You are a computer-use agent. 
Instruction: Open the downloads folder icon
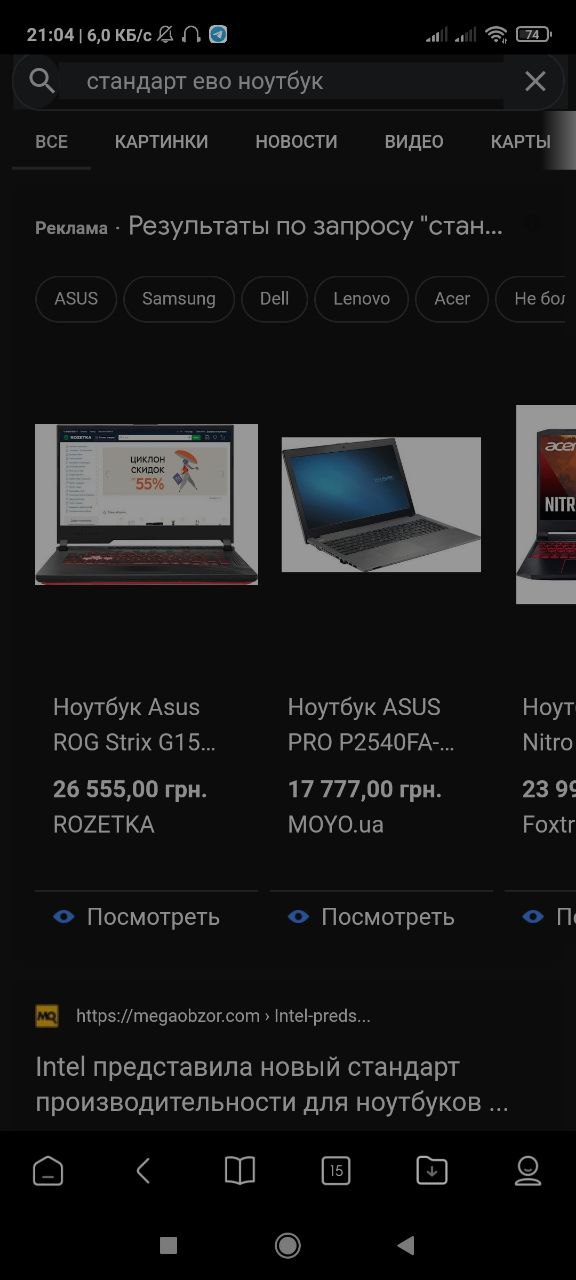[x=432, y=1170]
